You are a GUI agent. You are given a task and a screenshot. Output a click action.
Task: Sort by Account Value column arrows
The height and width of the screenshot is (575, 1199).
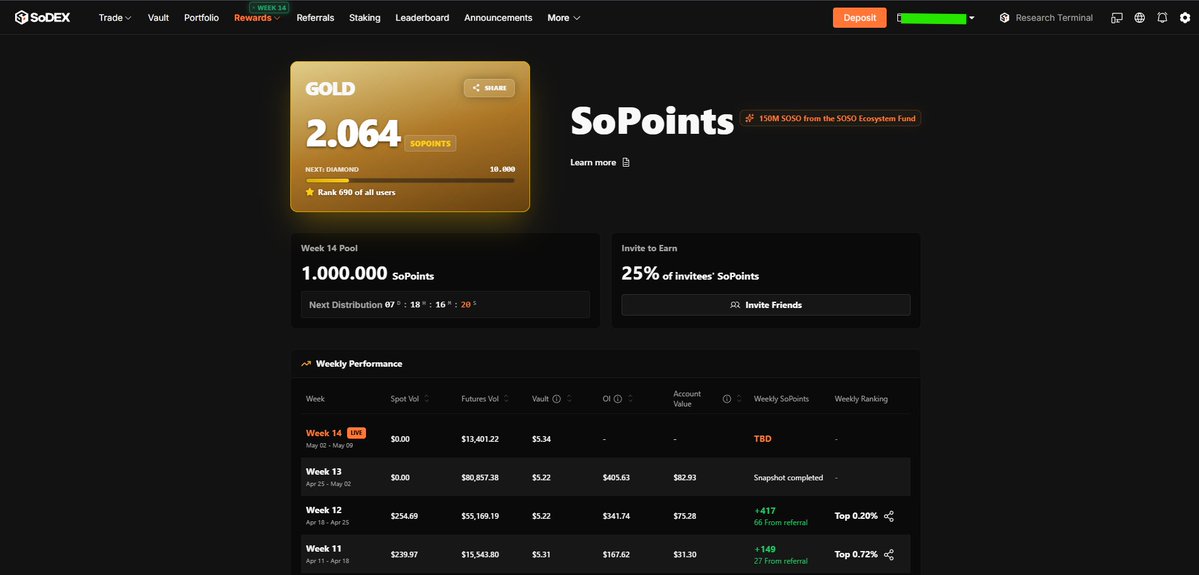tap(739, 399)
